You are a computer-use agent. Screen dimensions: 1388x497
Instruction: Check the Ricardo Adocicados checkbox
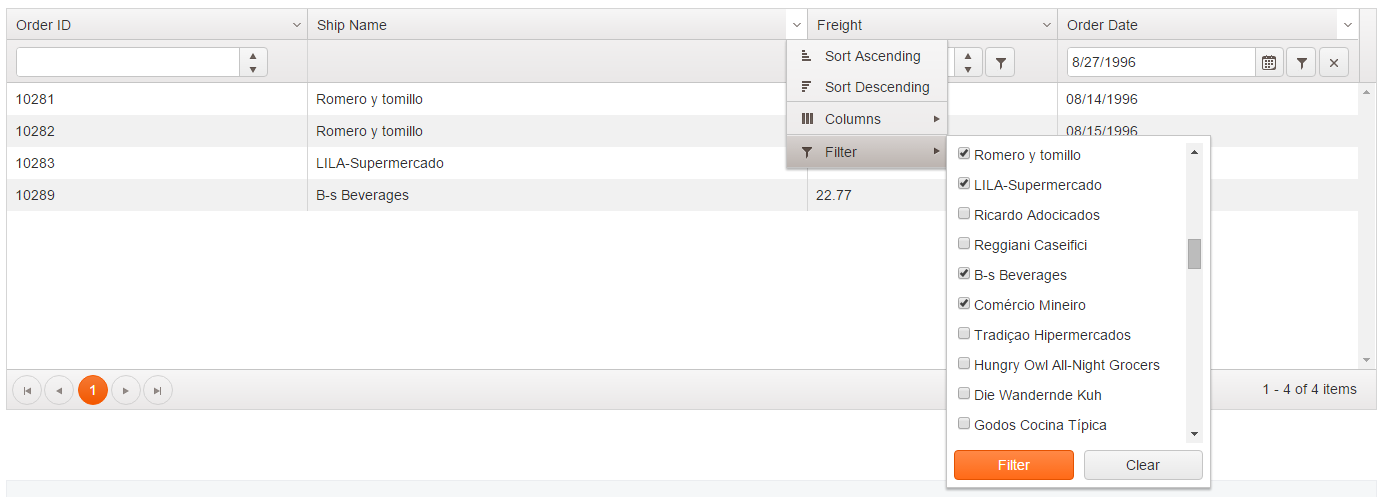(x=964, y=214)
